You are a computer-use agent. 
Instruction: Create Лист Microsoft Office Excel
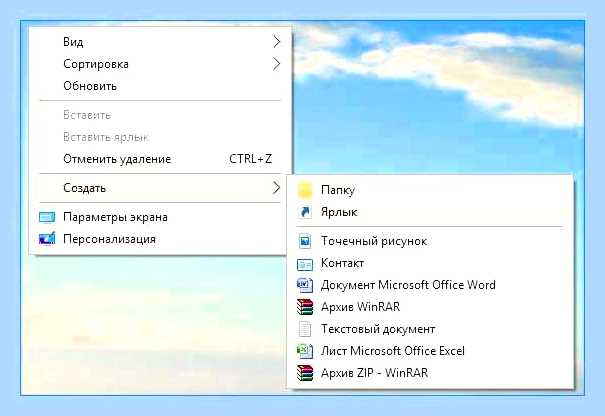[x=430, y=351]
